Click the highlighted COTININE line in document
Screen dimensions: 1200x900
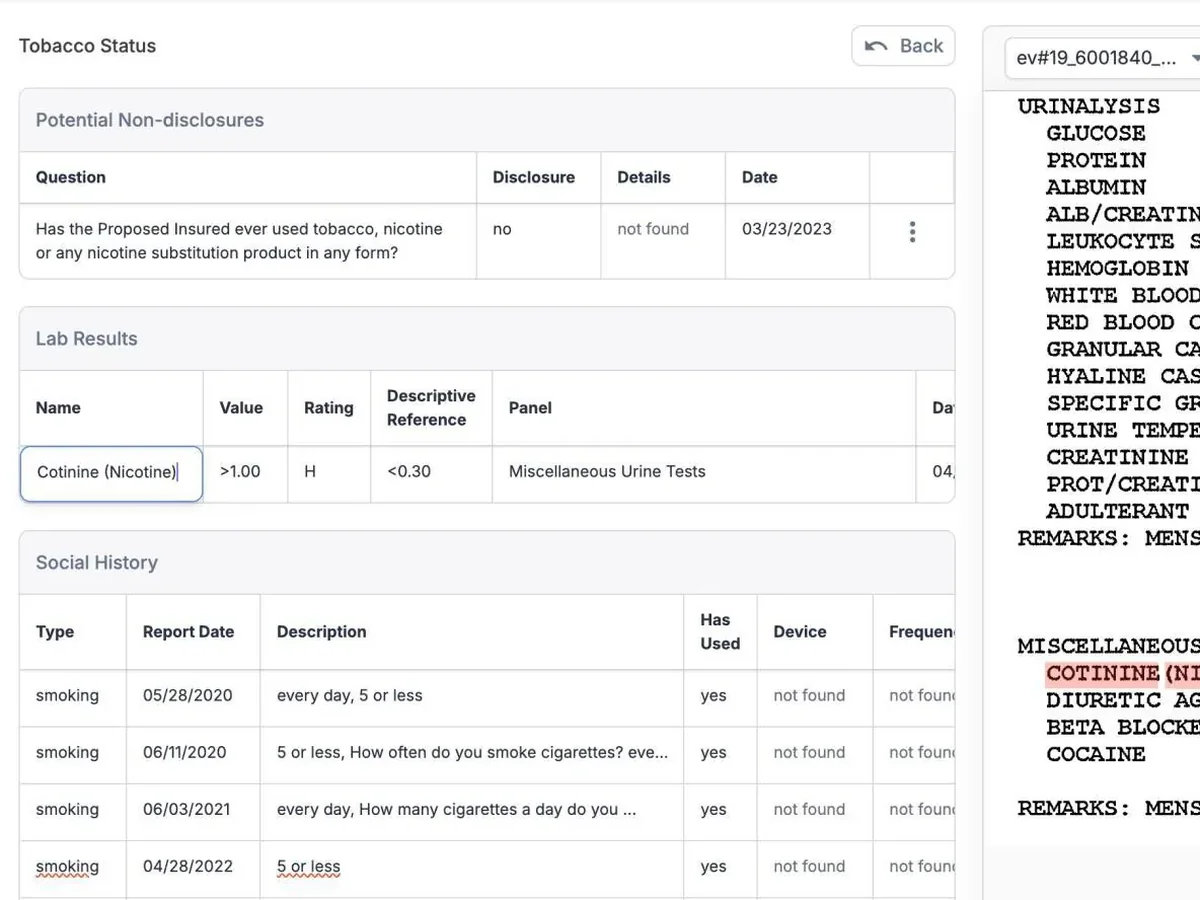1123,673
